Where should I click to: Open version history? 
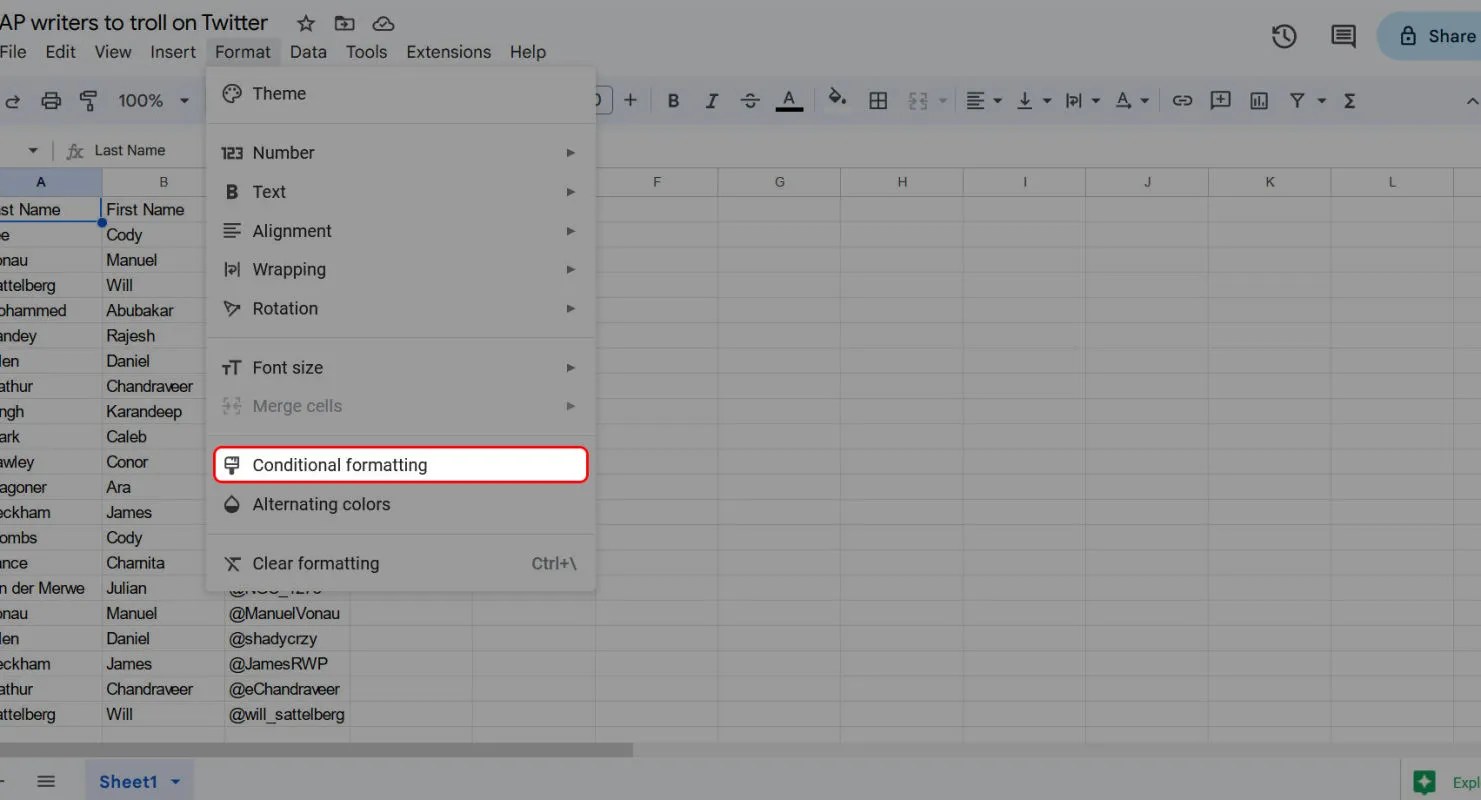(x=1283, y=35)
